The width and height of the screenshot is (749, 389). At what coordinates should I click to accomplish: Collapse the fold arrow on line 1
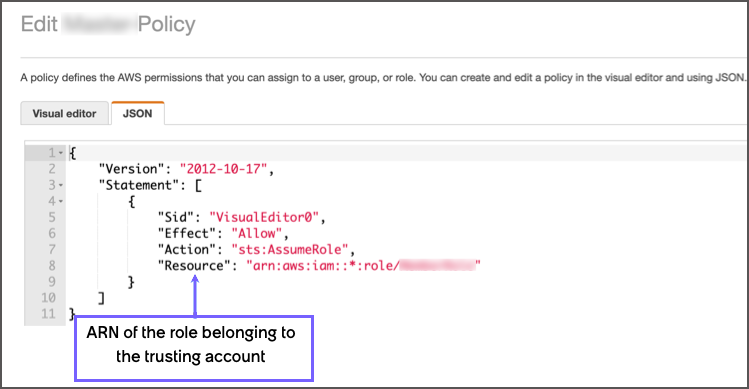[x=61, y=153]
